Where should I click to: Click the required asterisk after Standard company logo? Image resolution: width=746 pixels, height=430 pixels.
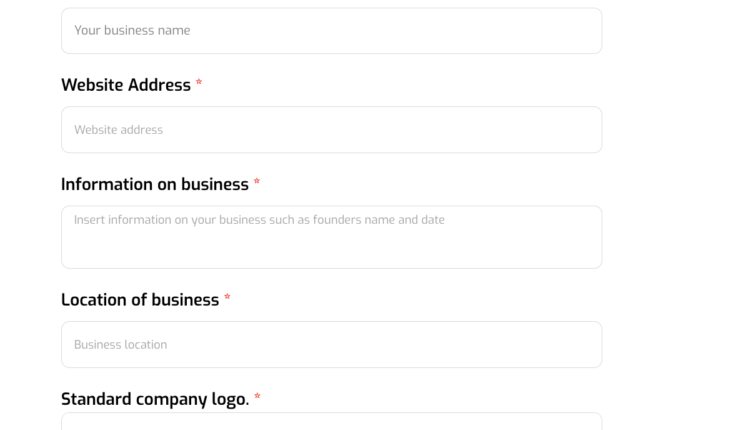pyautogui.click(x=257, y=398)
